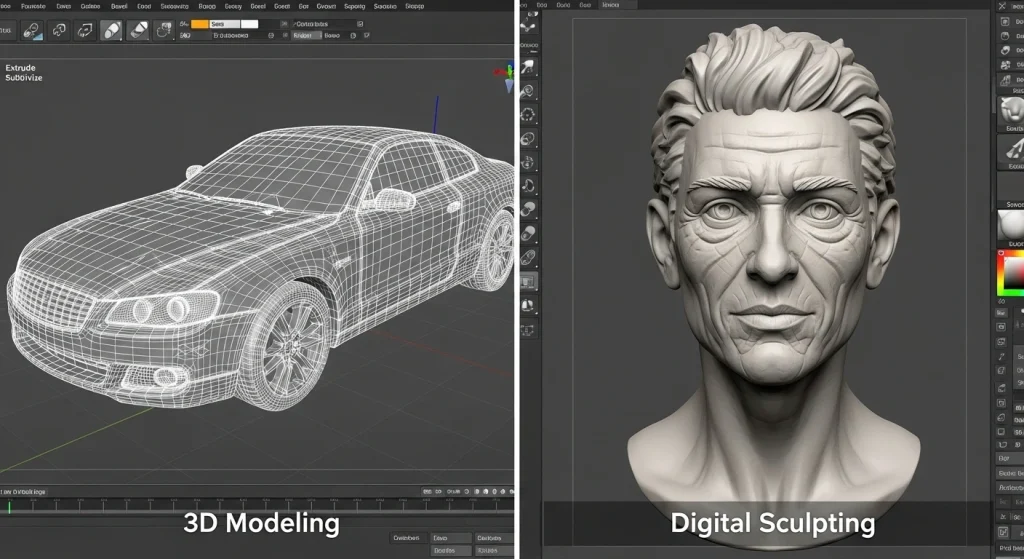Pick the white swatch beside the Sers field

(x=249, y=24)
